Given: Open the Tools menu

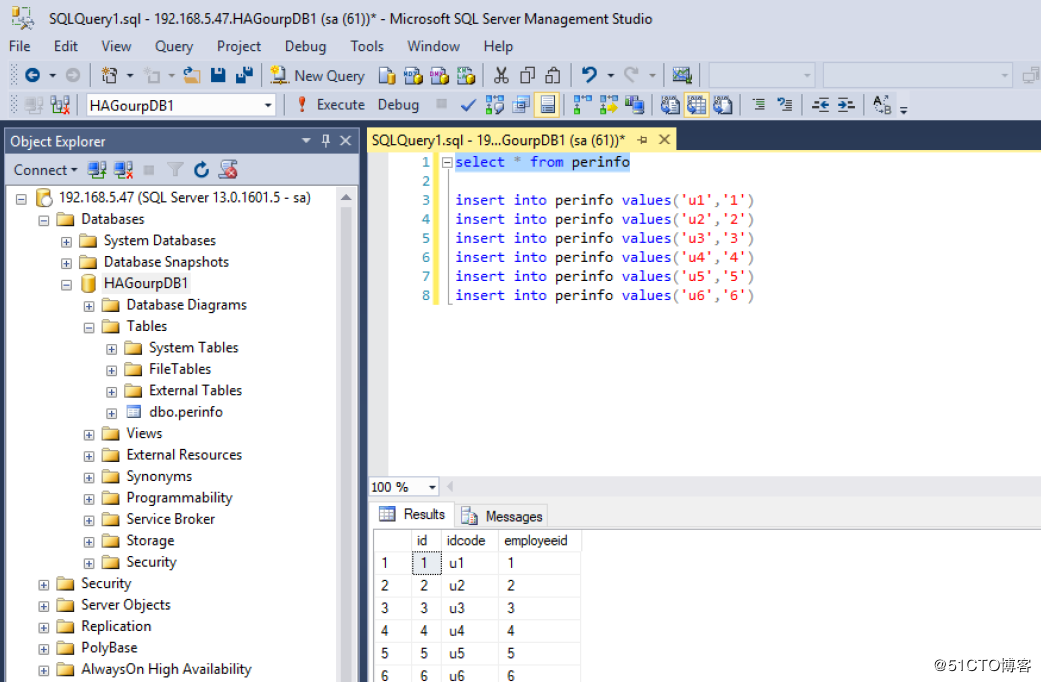Looking at the screenshot, I should (367, 46).
